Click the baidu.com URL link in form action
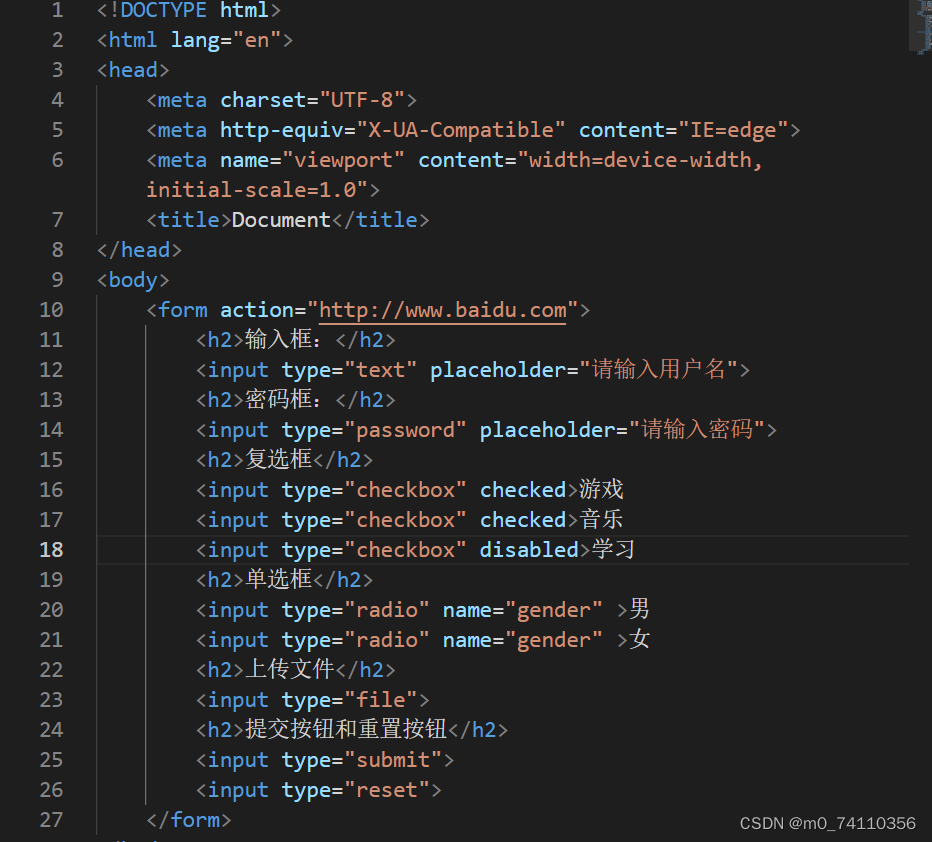Screen dimensions: 932x842 [x=443, y=310]
